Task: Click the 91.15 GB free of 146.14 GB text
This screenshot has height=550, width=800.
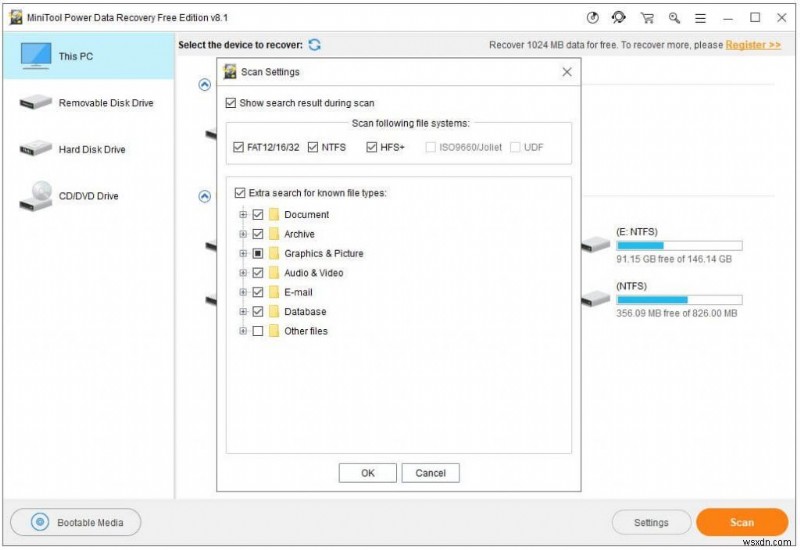Action: pyautogui.click(x=673, y=259)
